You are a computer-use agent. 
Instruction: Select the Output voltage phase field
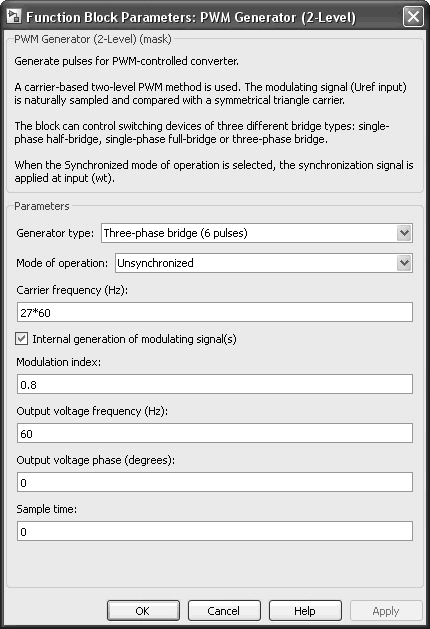pyautogui.click(x=215, y=482)
